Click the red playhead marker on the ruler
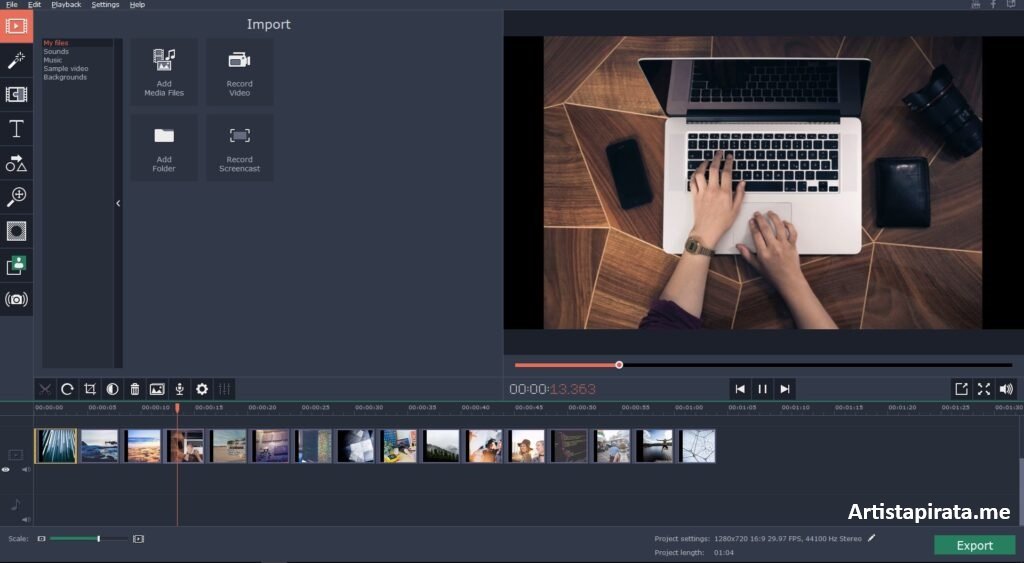The image size is (1024, 563). pos(177,408)
